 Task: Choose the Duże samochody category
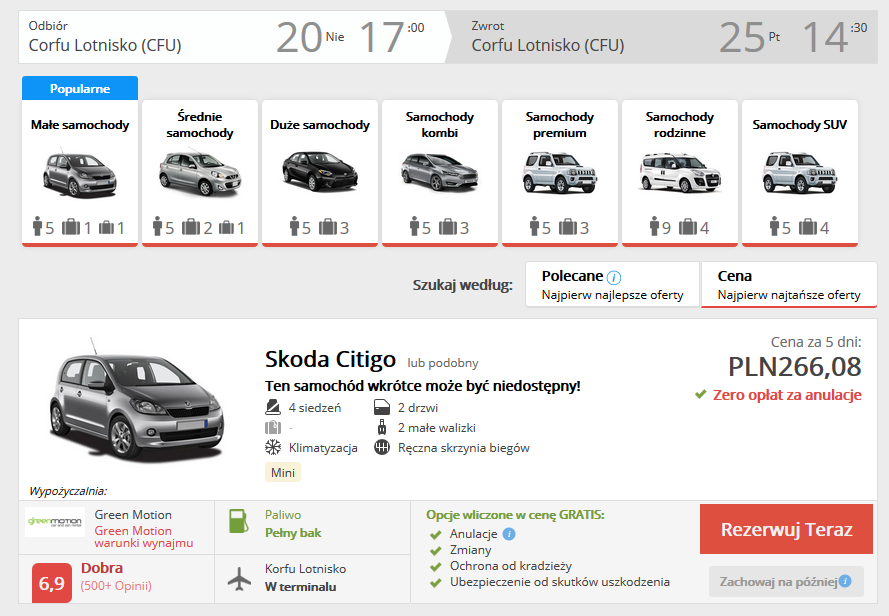320,173
